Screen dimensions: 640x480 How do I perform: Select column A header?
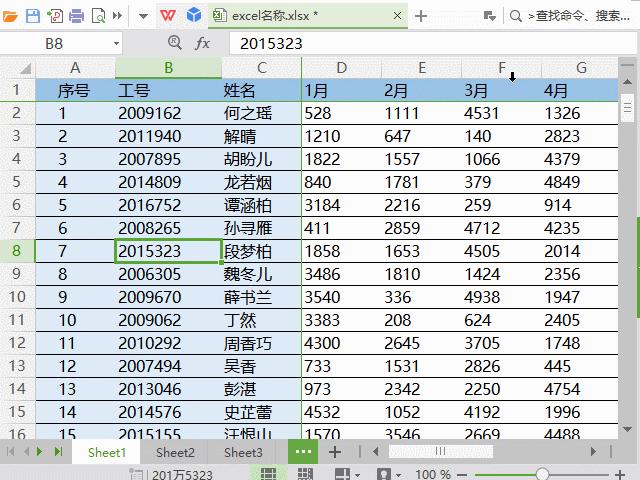click(75, 68)
